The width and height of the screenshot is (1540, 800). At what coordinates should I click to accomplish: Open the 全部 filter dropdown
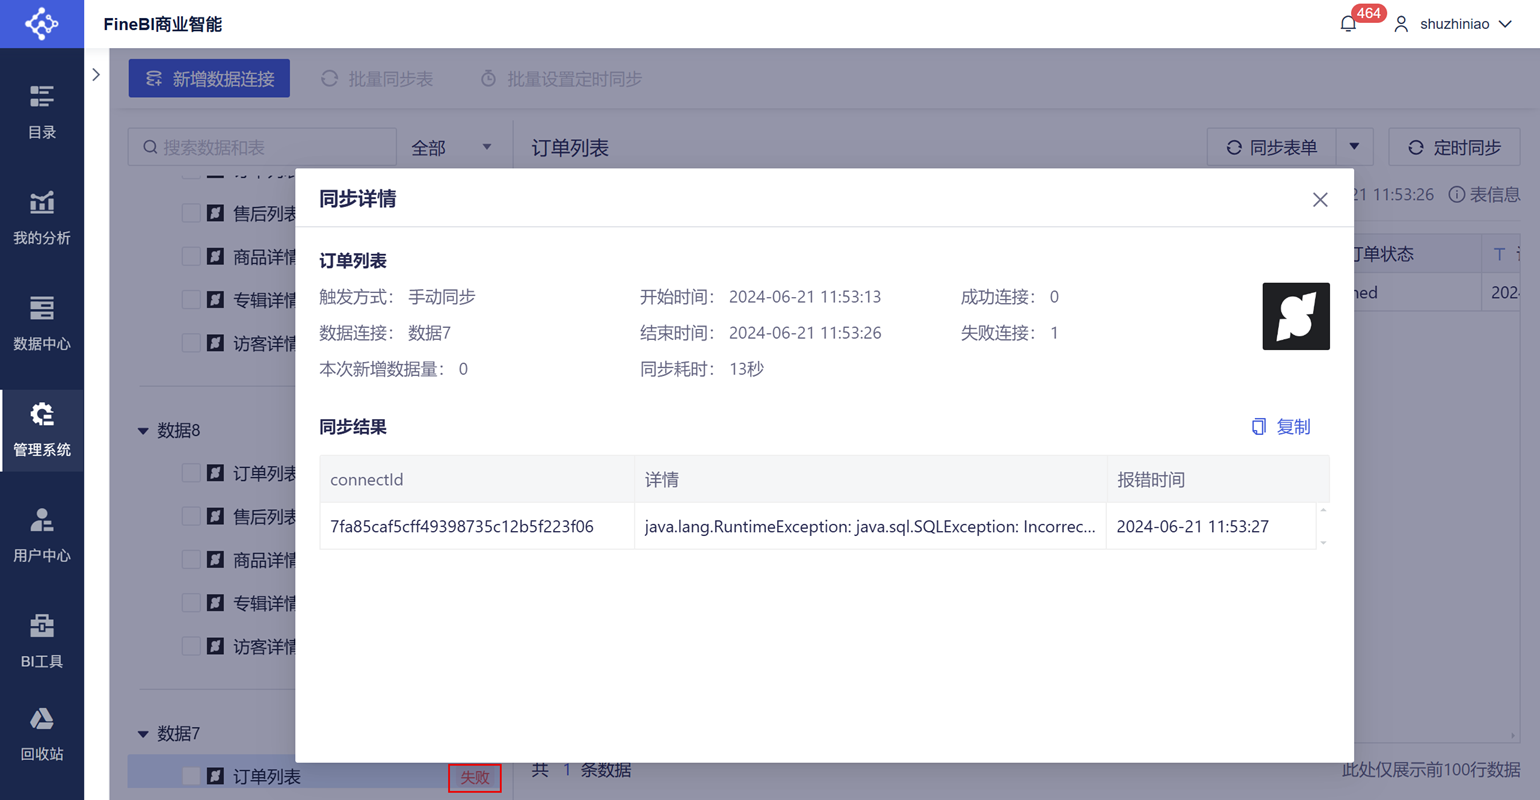453,148
